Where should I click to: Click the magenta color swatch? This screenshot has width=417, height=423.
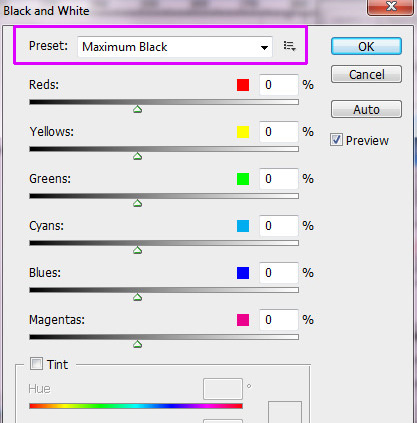[x=243, y=320]
